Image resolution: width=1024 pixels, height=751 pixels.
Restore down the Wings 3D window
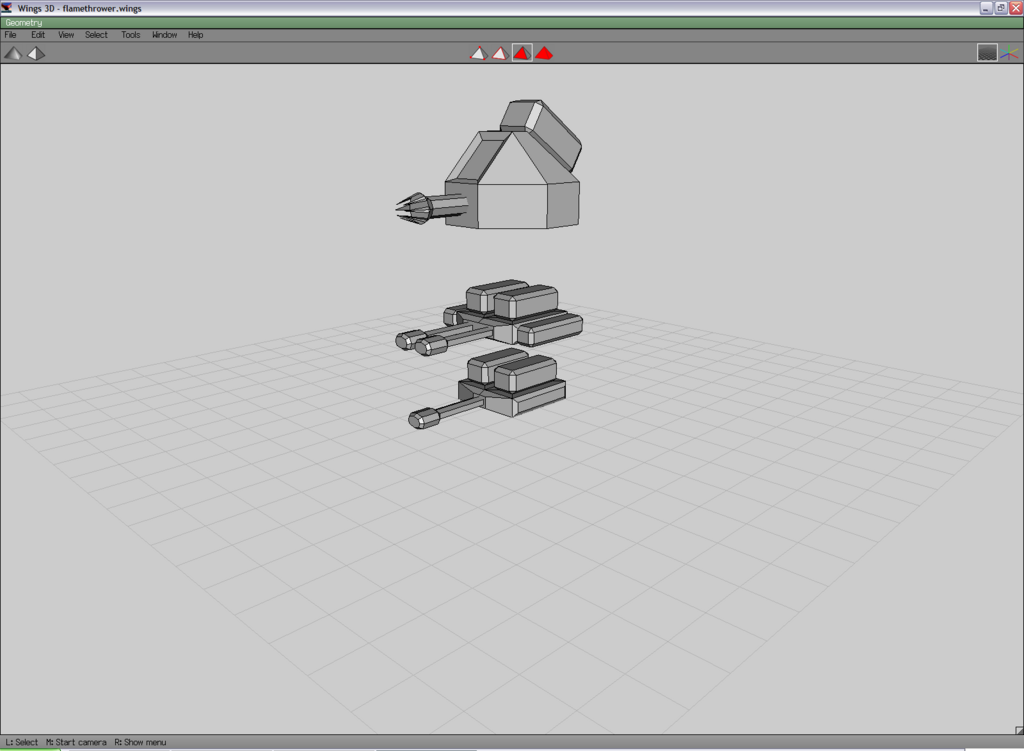[1000, 8]
